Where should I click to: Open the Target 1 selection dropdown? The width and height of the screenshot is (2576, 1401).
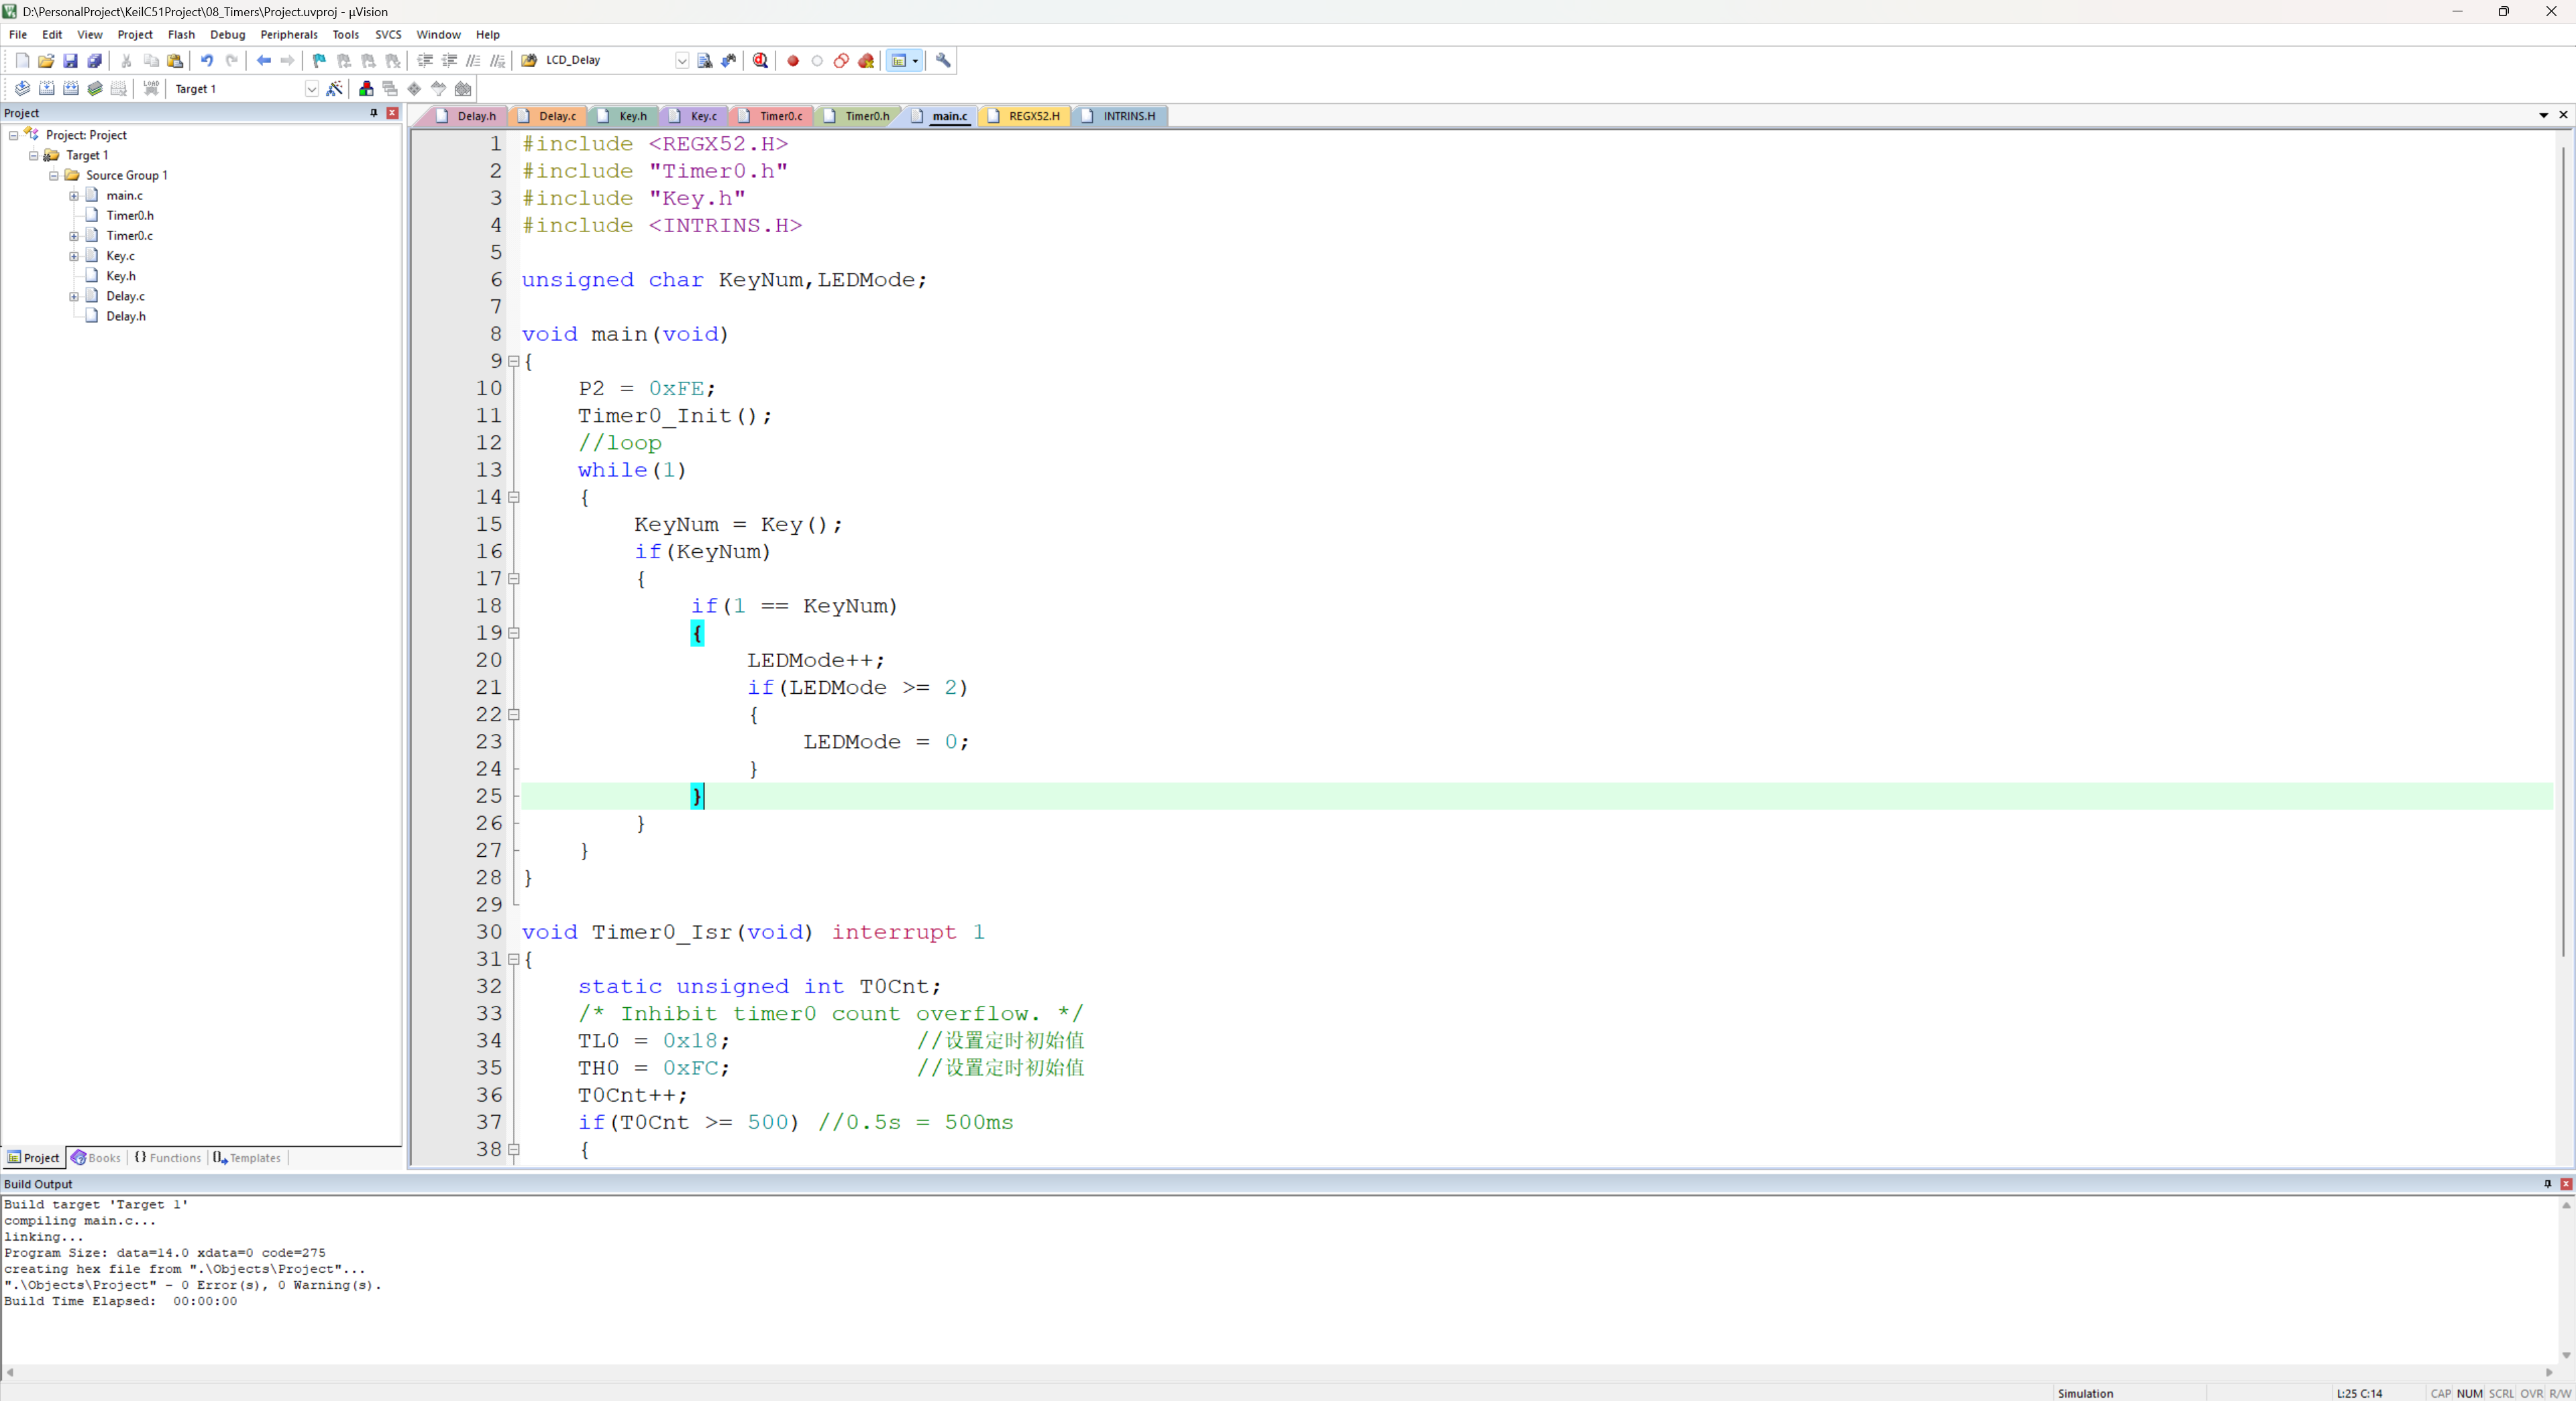click(x=311, y=88)
